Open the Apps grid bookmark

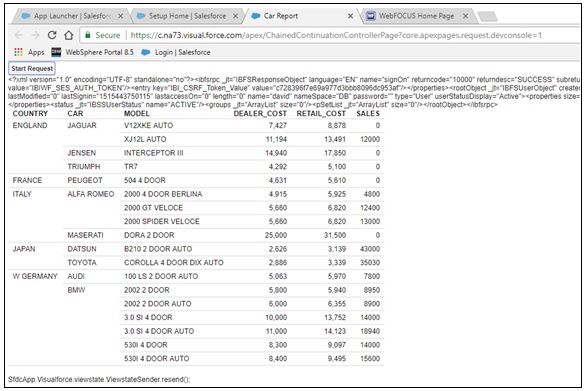(29, 52)
